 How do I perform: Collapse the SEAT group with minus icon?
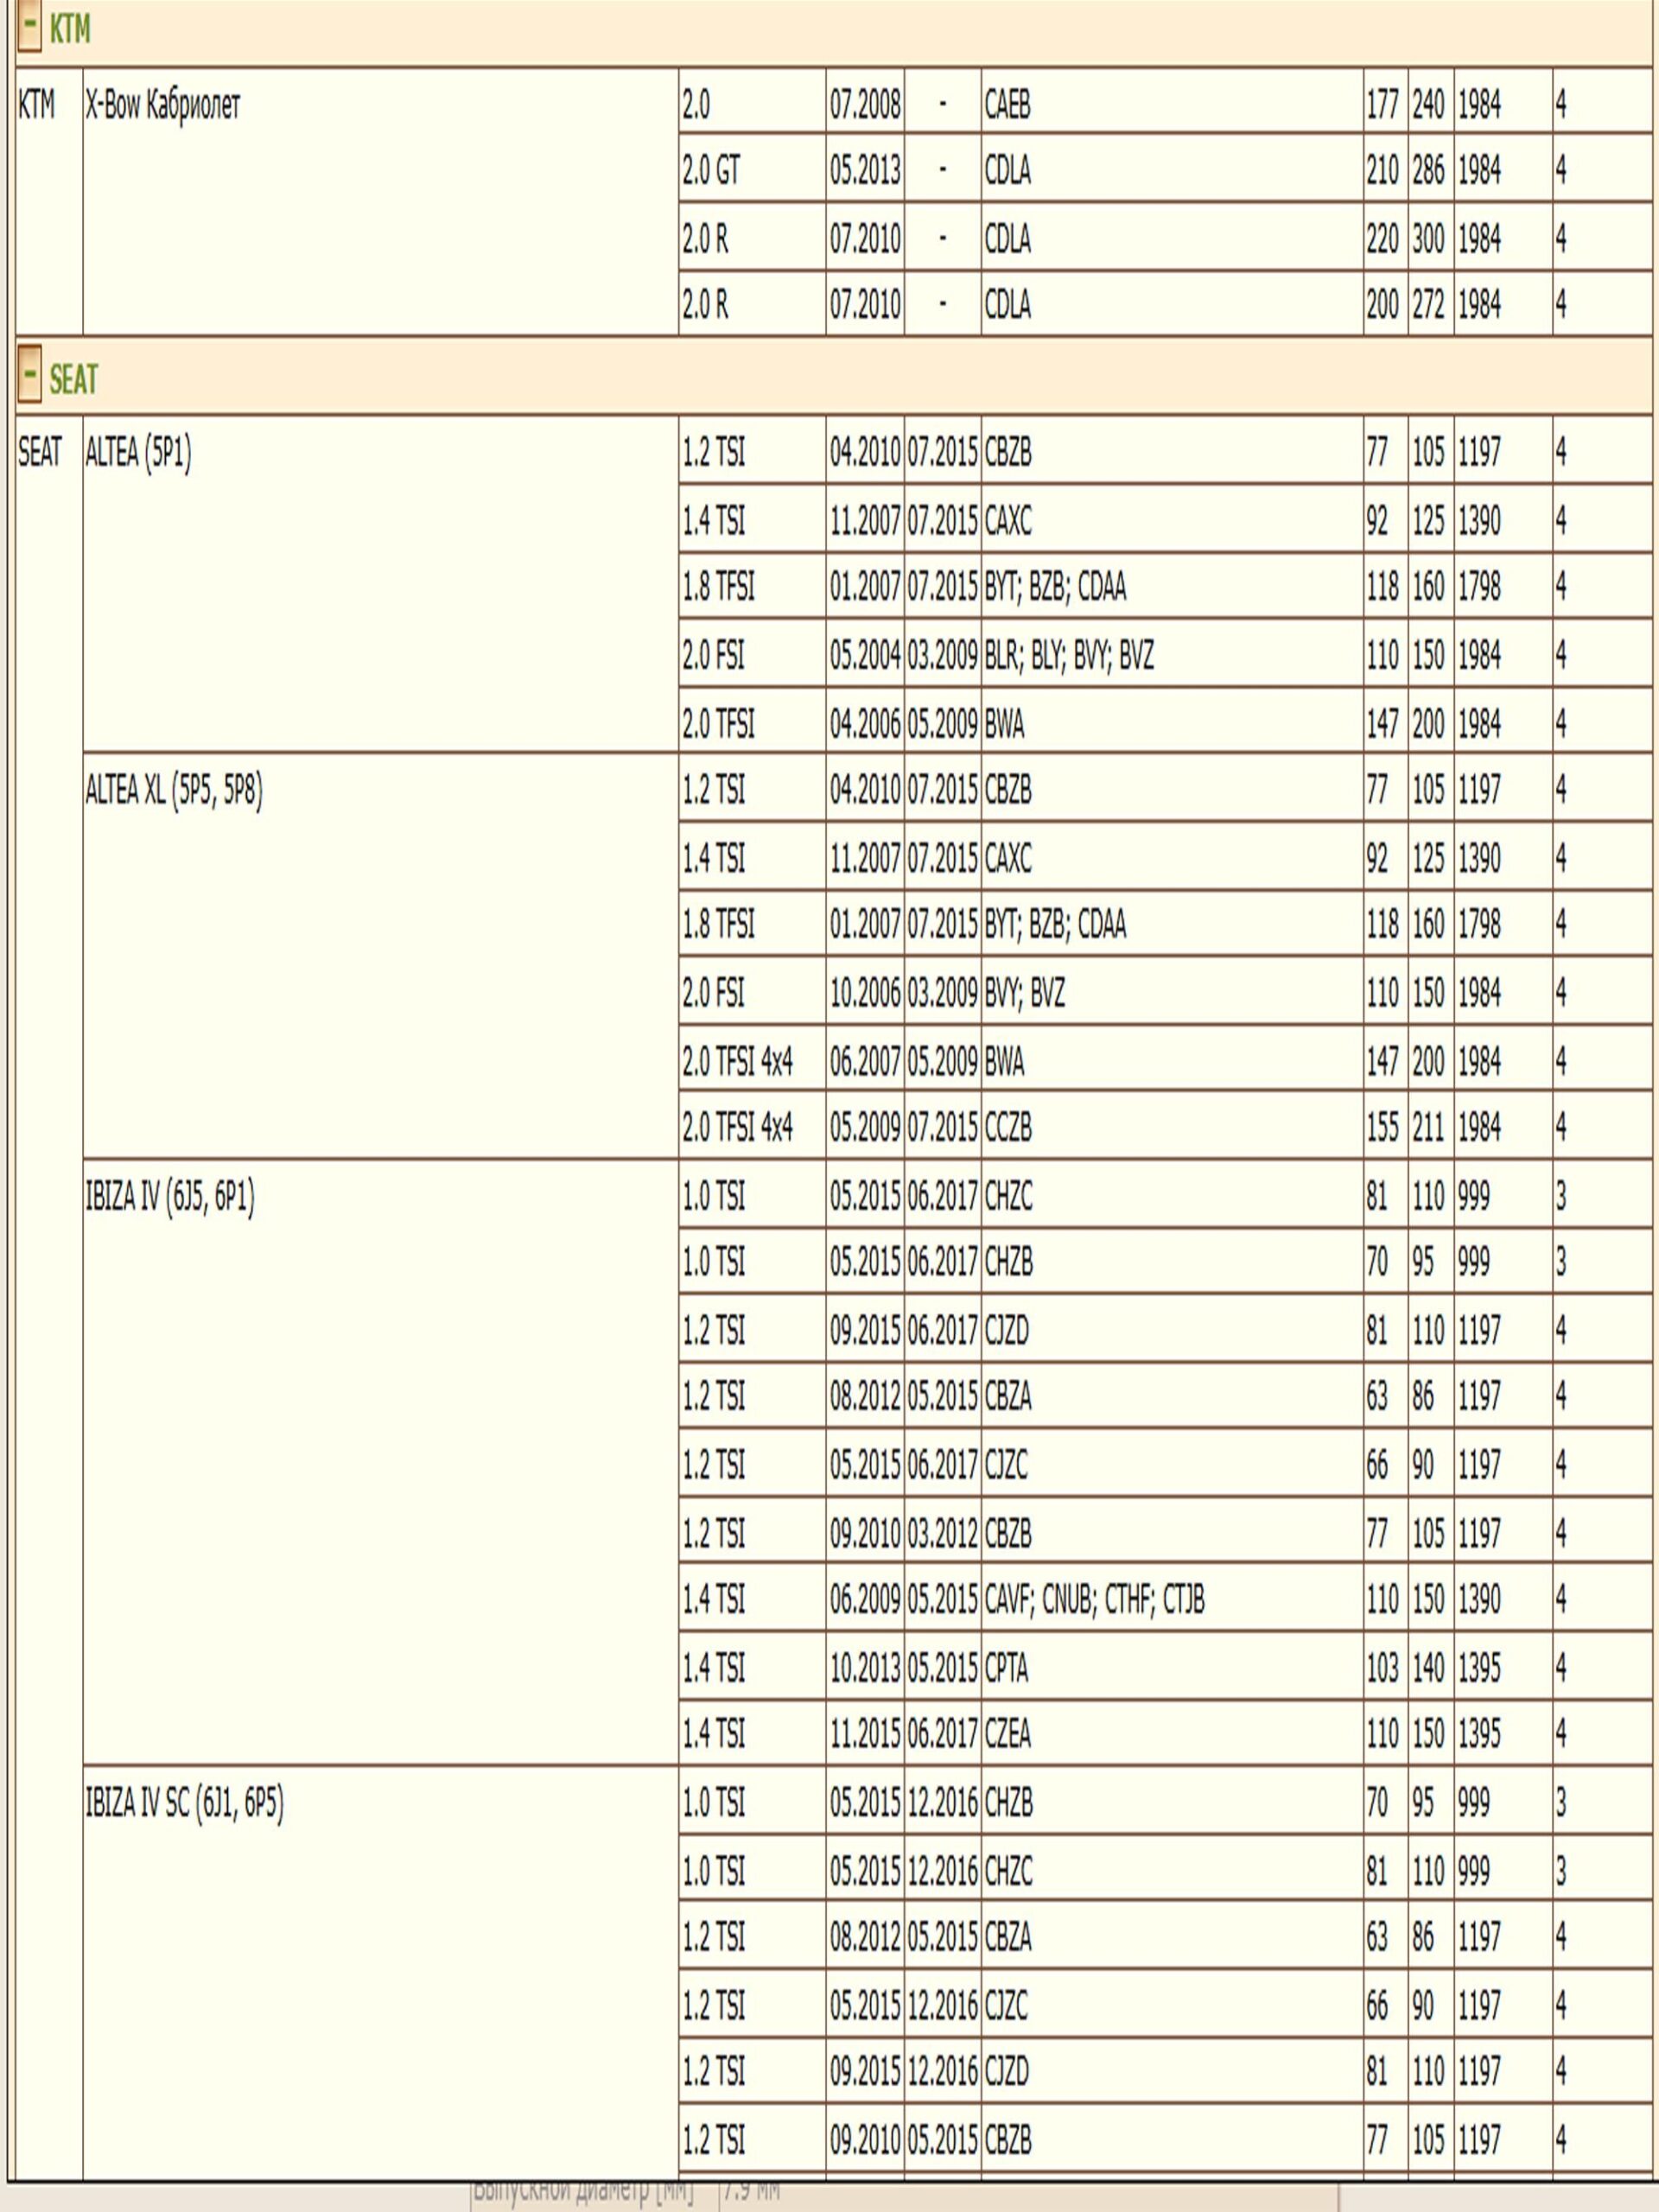tap(30, 378)
